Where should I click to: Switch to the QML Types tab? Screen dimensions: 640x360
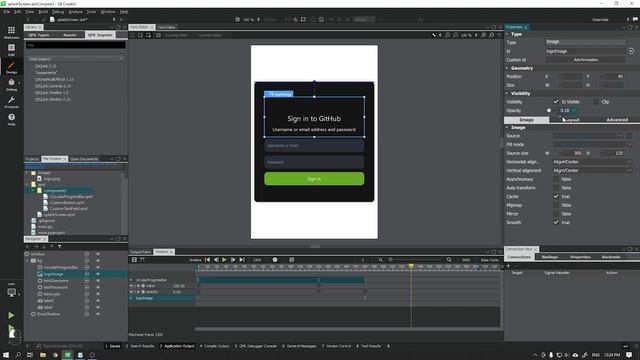pos(39,35)
